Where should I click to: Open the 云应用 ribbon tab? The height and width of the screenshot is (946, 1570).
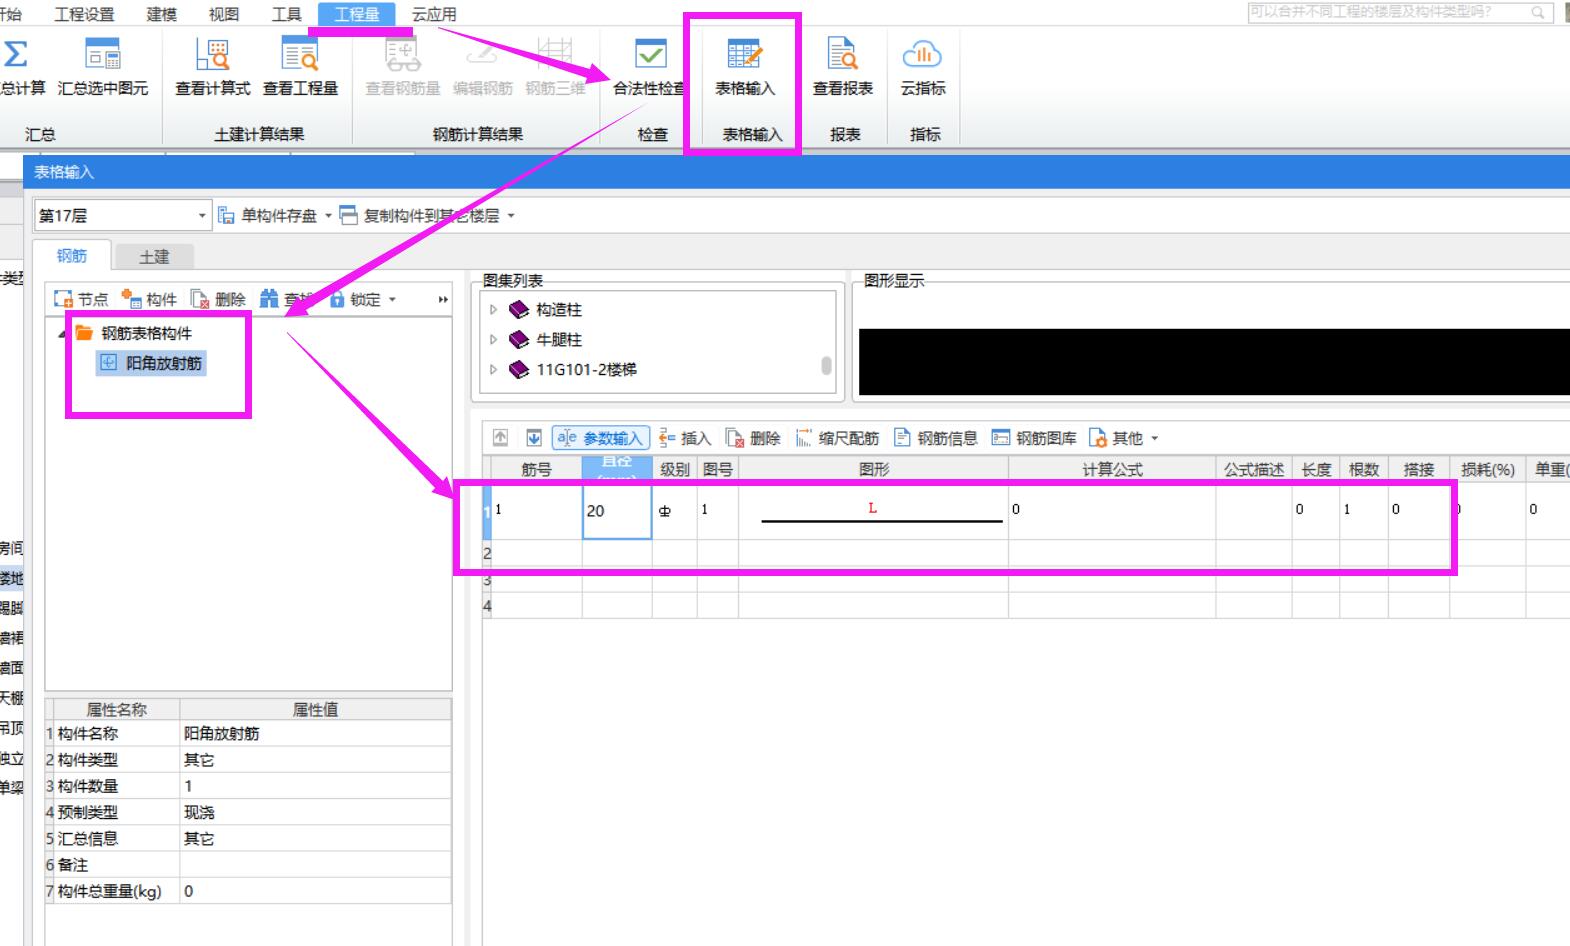(434, 14)
